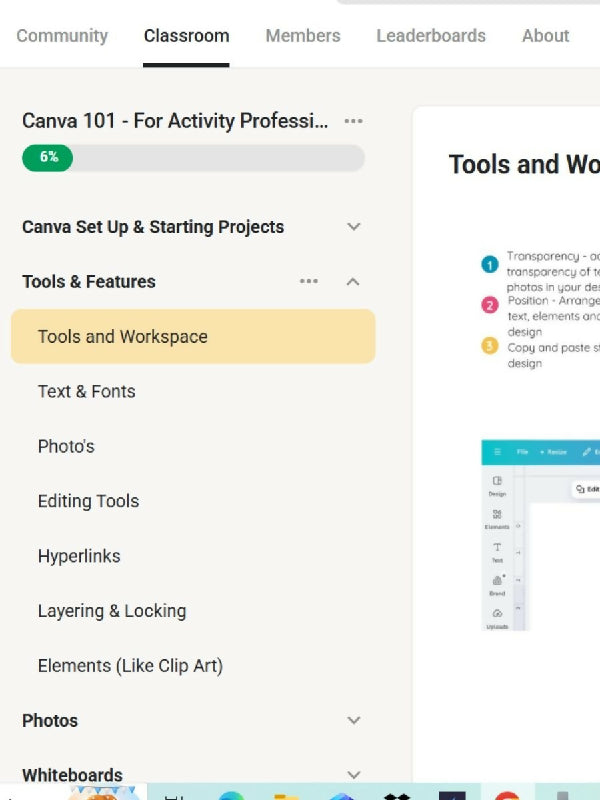
Task: Click numbered bullet 2 for Position
Action: 490,305
